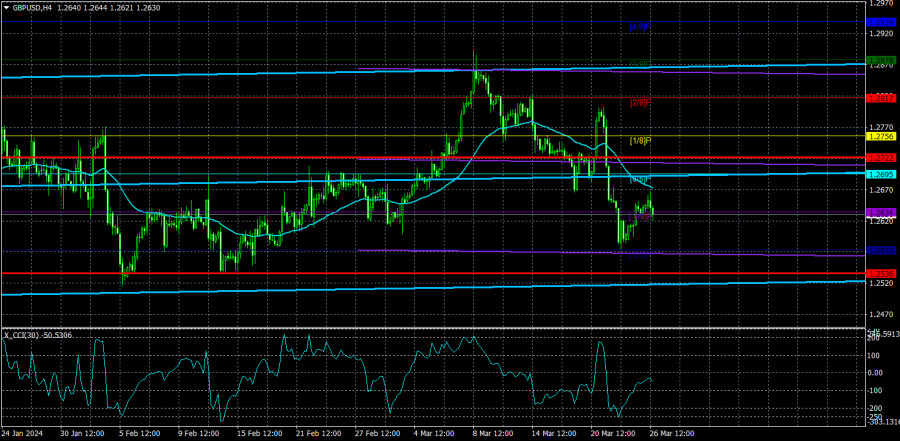Click the 1.2670 price scale tick

[882, 190]
